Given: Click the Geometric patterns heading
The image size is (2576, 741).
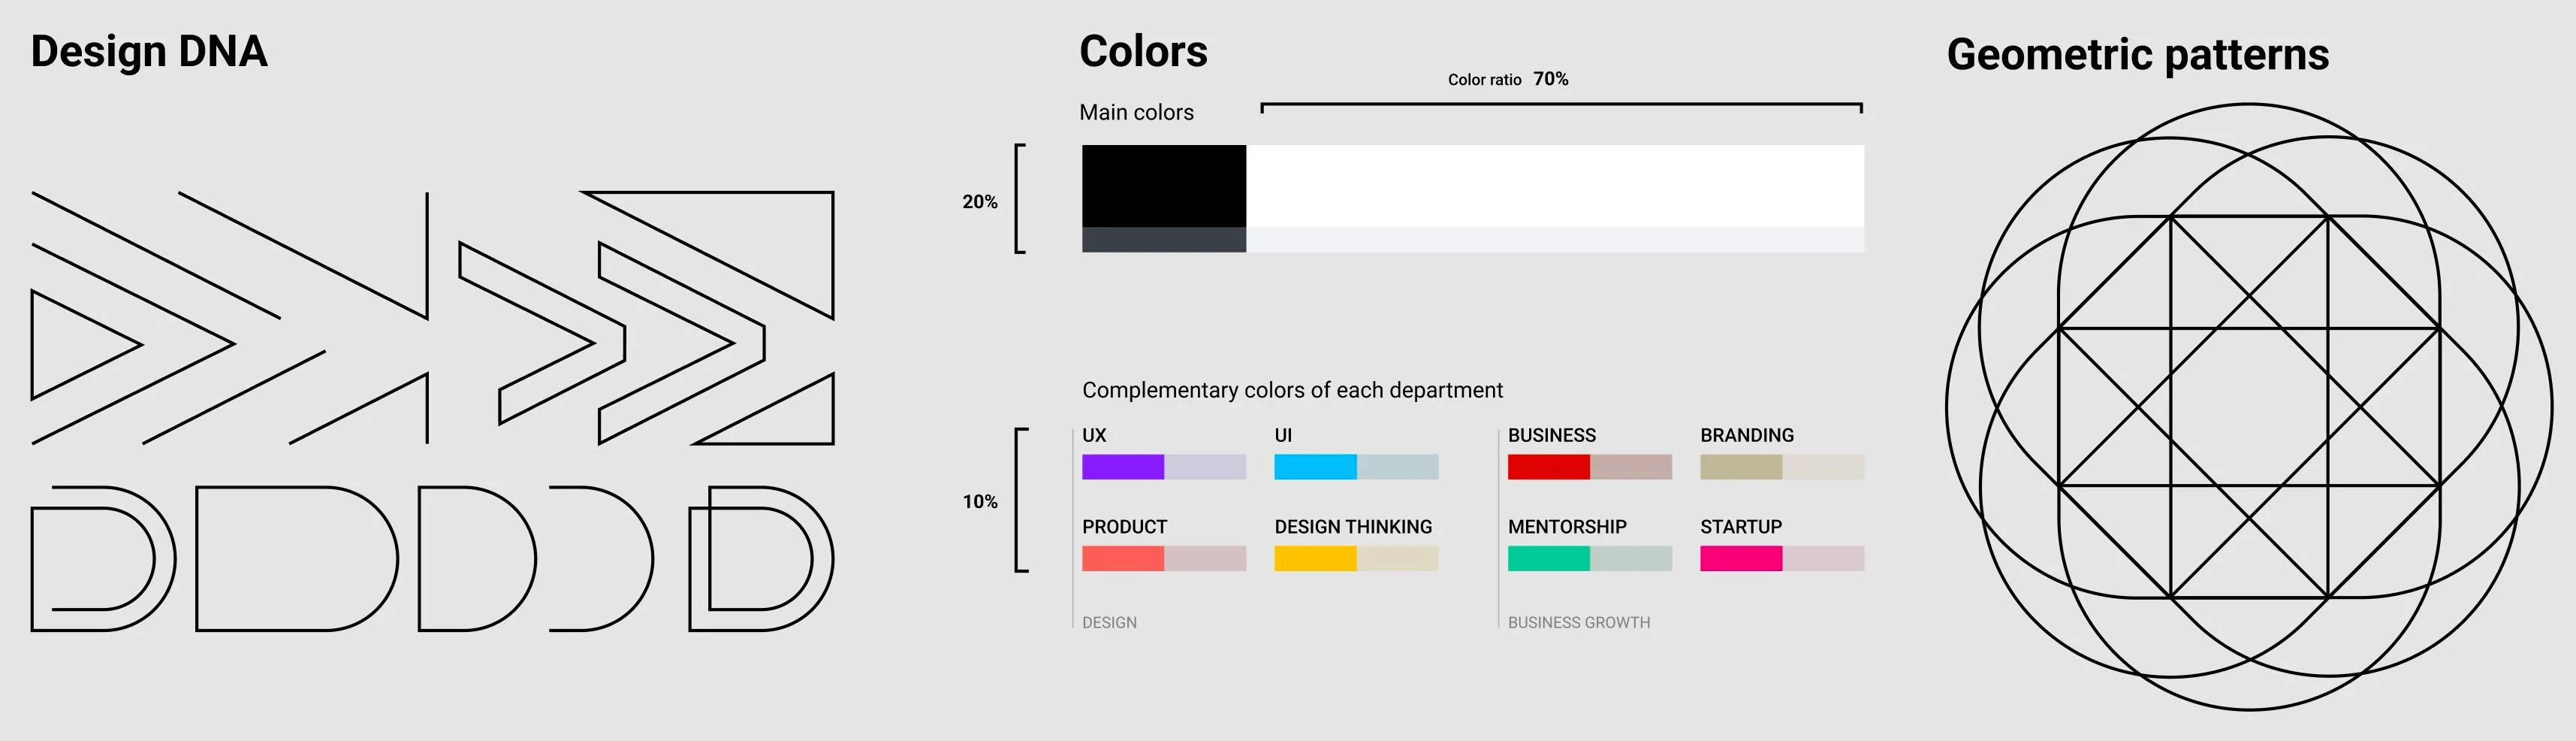Looking at the screenshot, I should click(x=2138, y=54).
